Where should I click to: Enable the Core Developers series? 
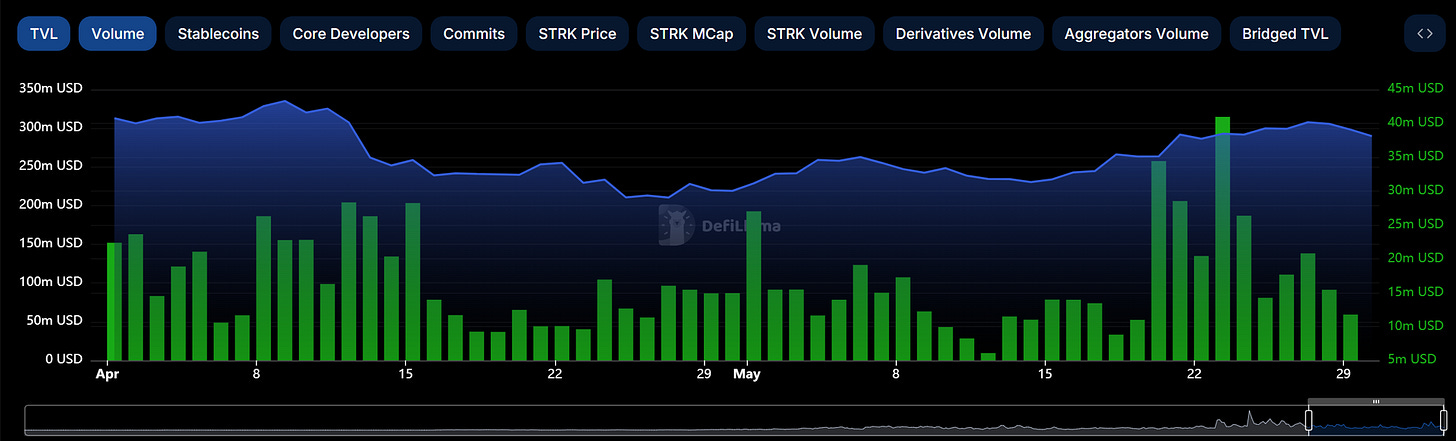[351, 33]
